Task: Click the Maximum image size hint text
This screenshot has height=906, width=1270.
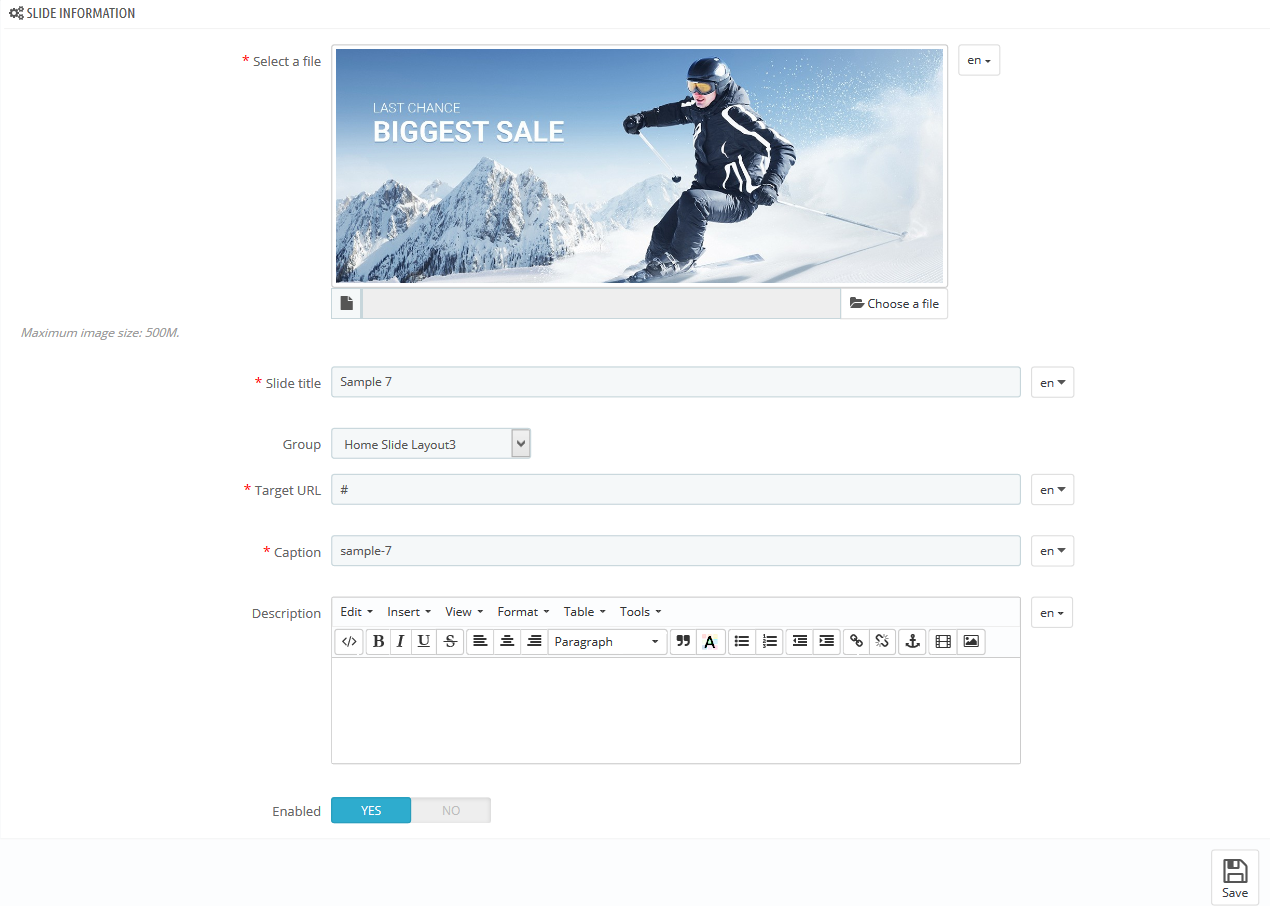Action: click(100, 332)
